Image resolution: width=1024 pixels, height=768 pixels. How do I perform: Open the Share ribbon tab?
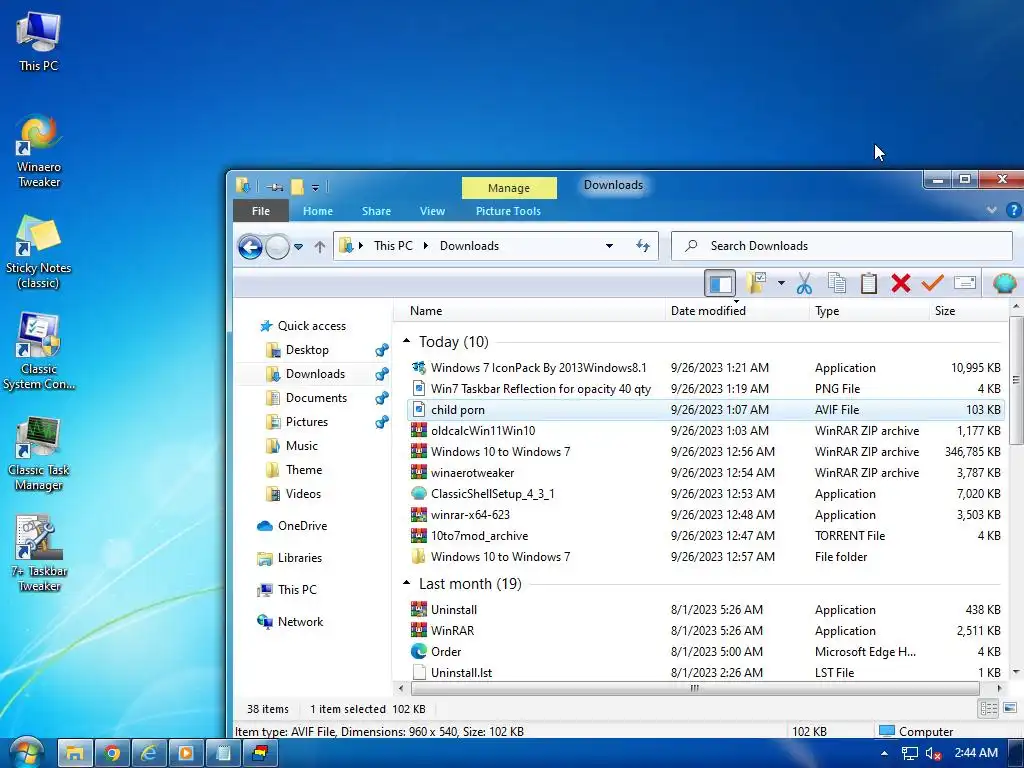[x=376, y=211]
